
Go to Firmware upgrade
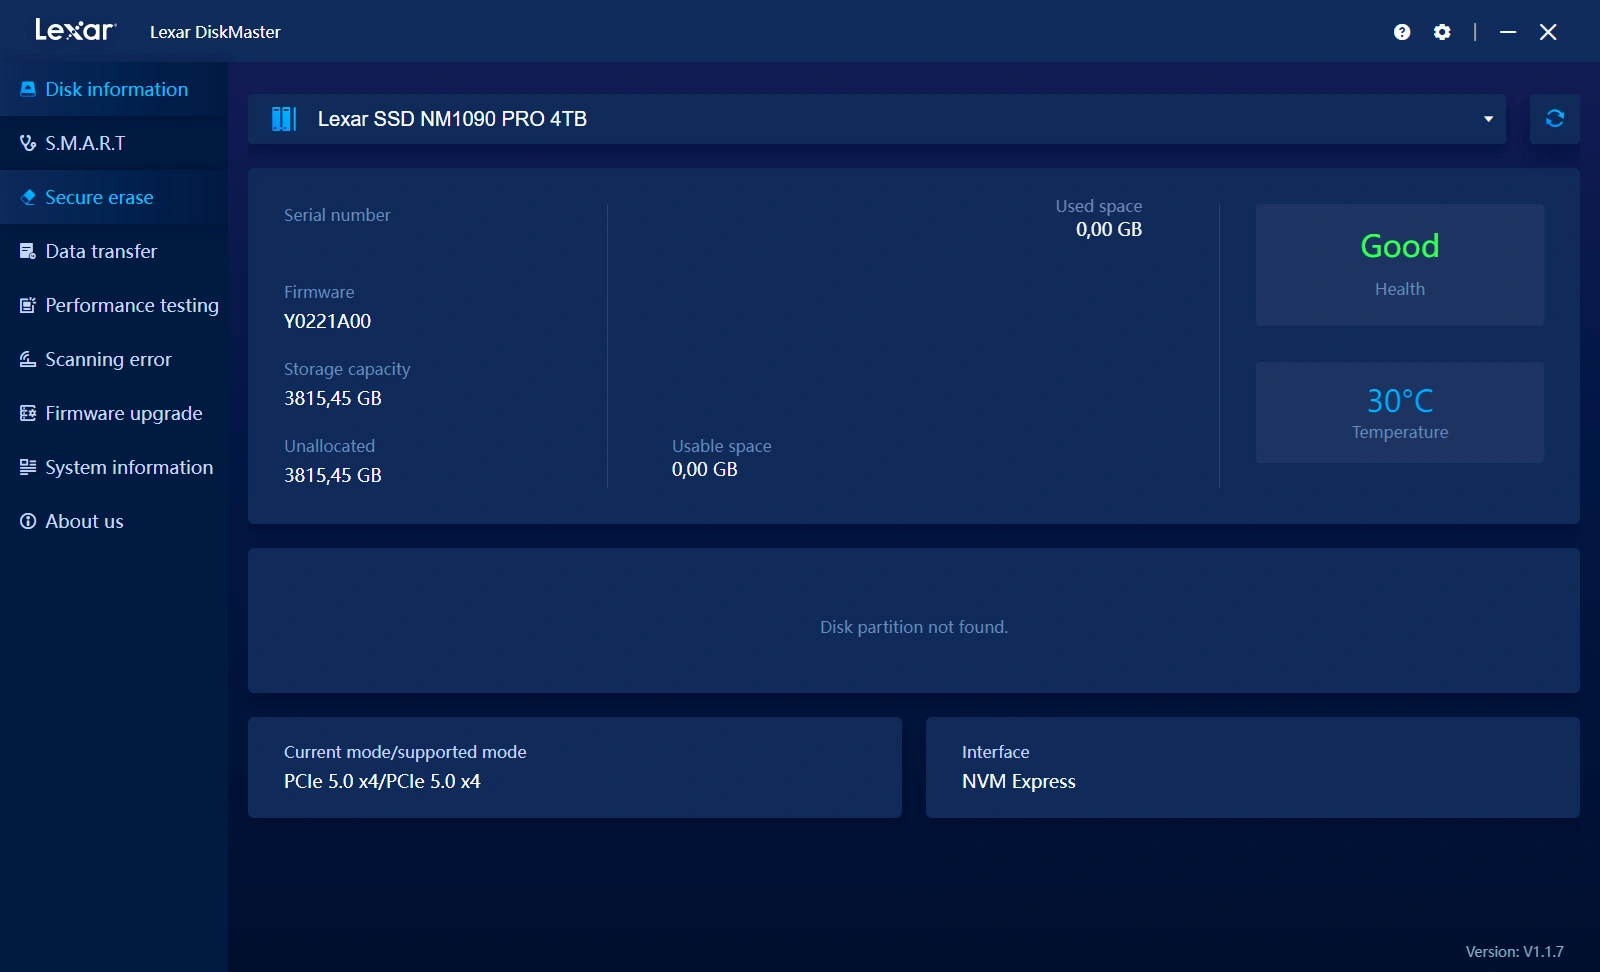(x=114, y=413)
